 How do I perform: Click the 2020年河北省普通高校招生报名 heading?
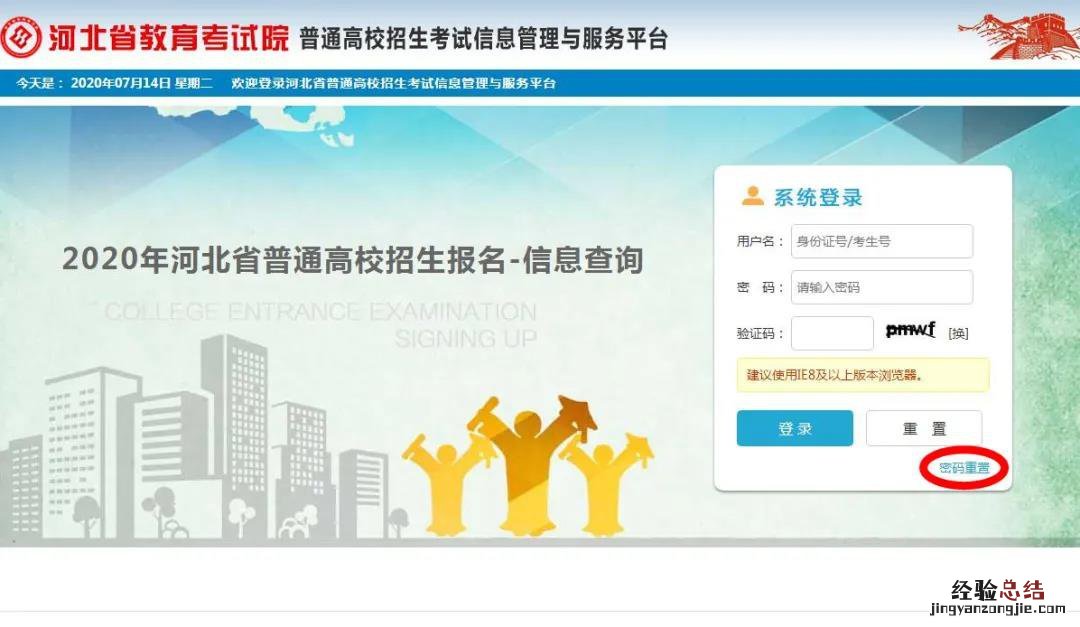[353, 260]
